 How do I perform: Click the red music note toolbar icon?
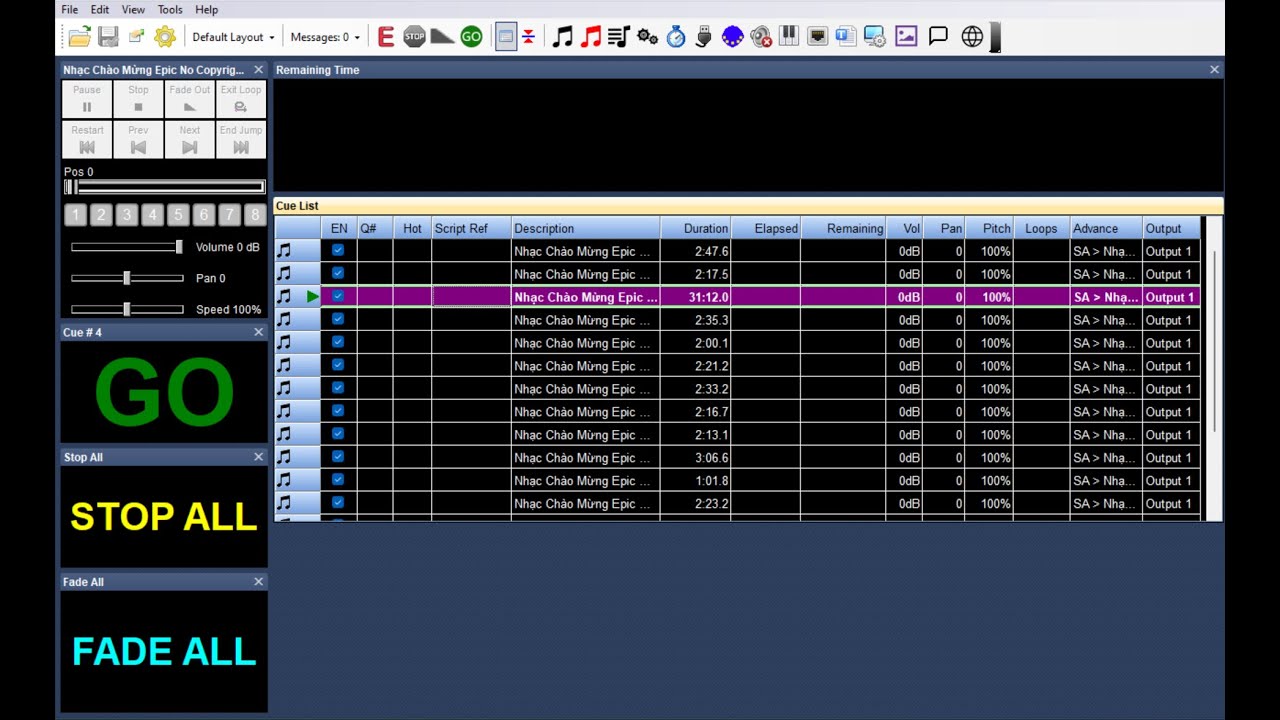point(591,37)
